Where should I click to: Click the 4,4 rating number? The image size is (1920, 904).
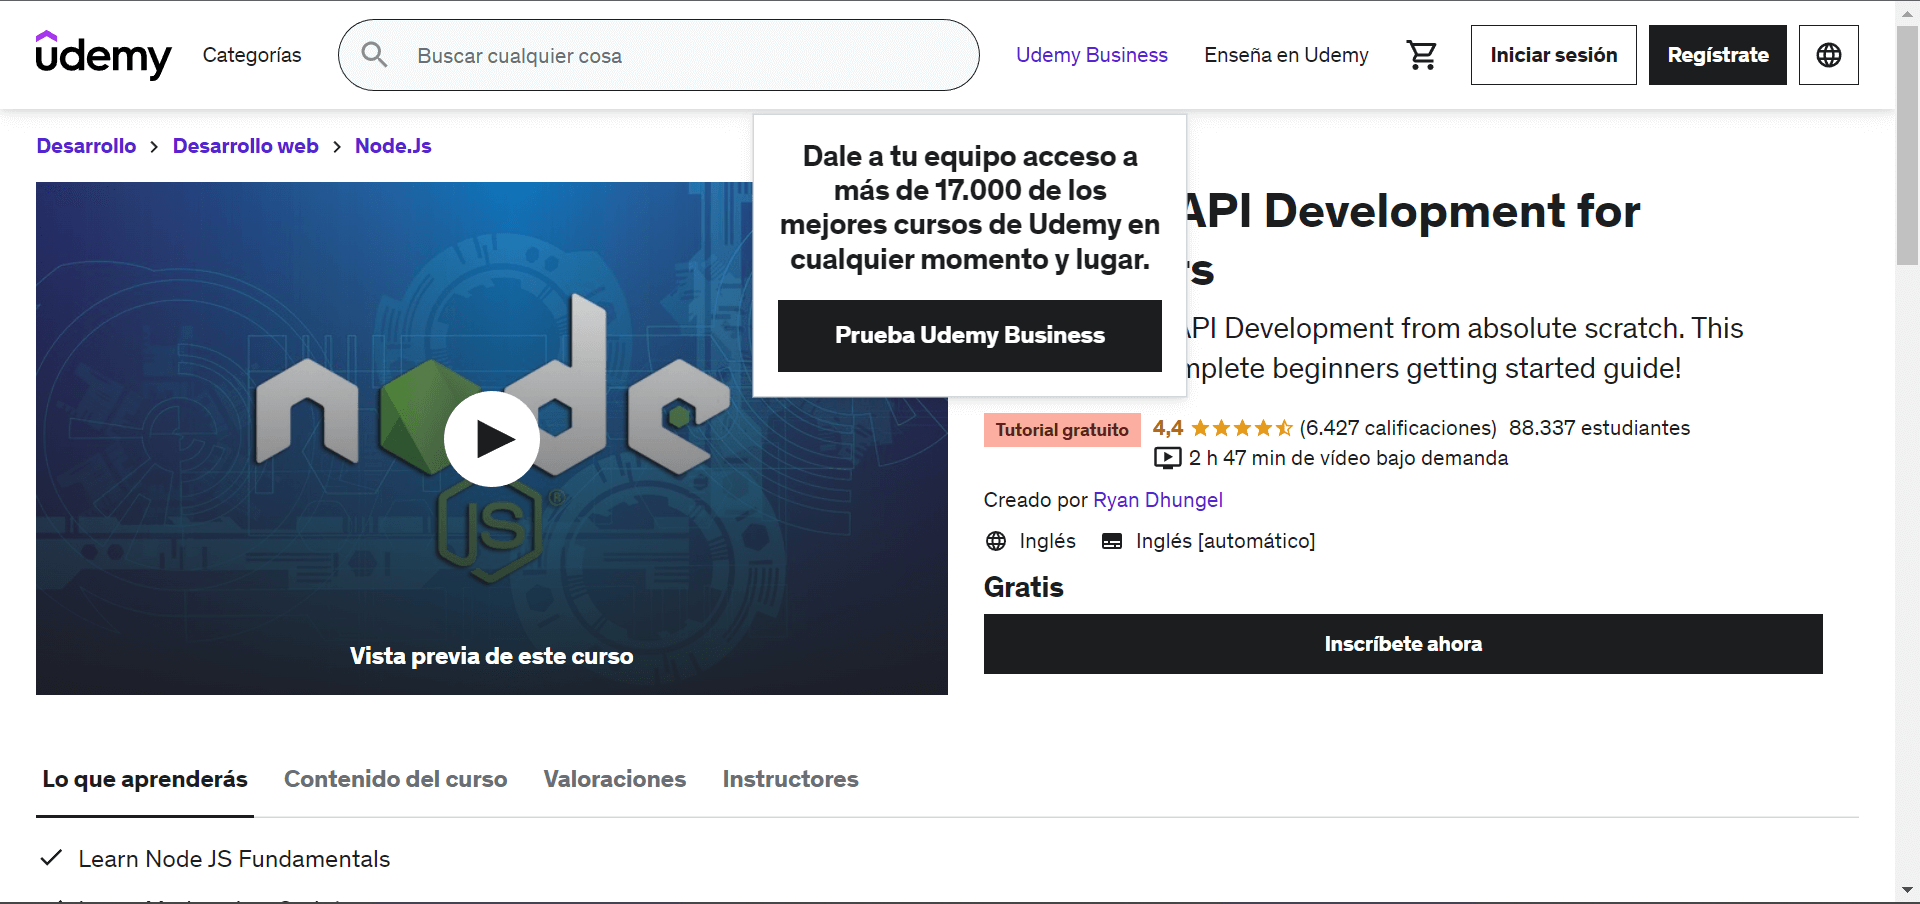coord(1167,428)
